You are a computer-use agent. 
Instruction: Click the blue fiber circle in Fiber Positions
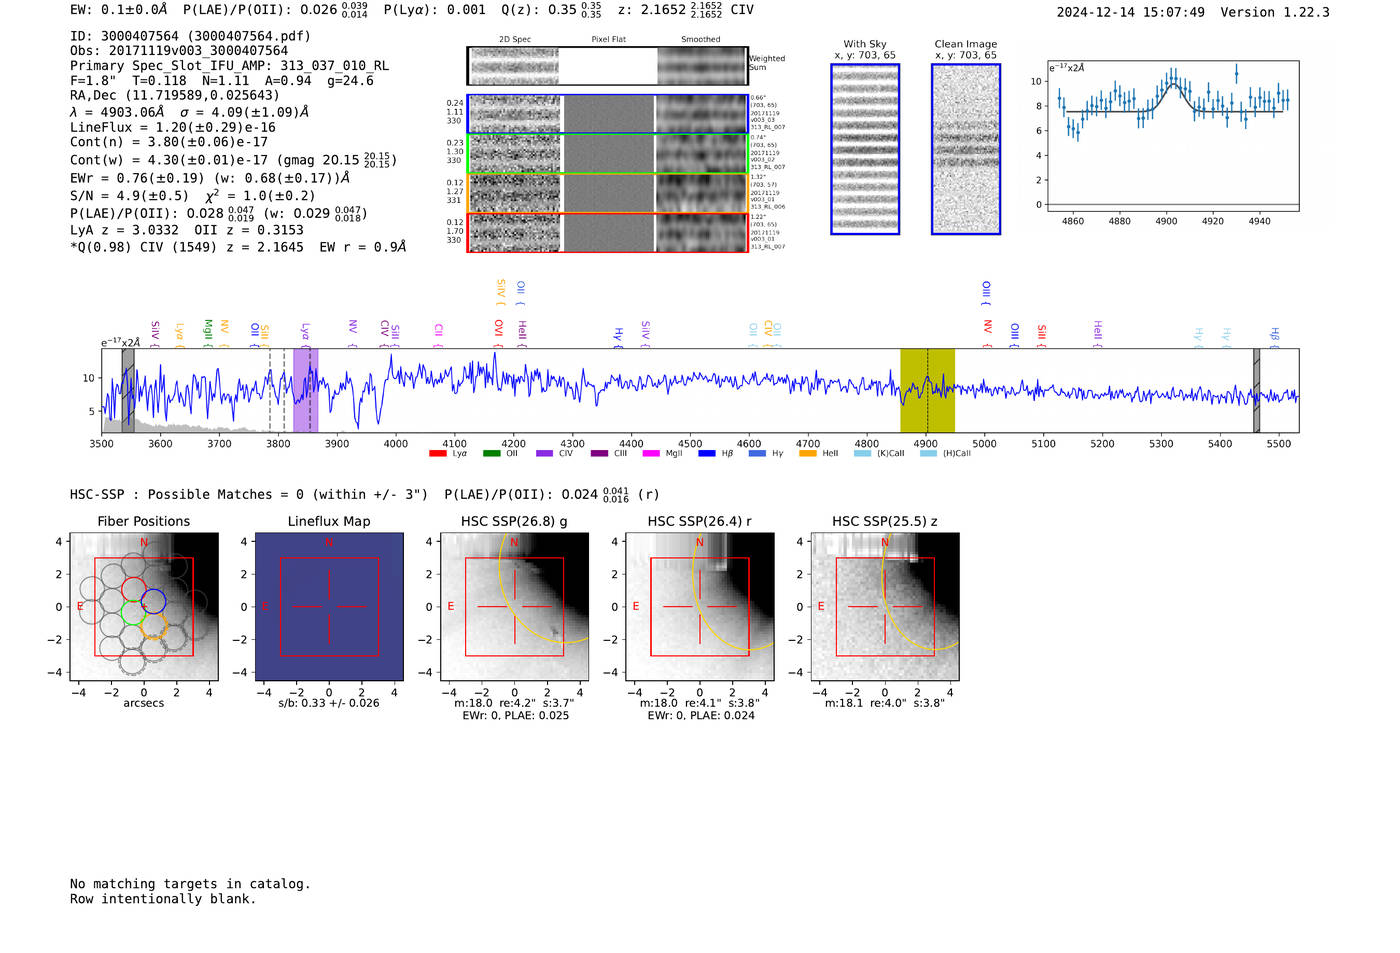tap(153, 602)
